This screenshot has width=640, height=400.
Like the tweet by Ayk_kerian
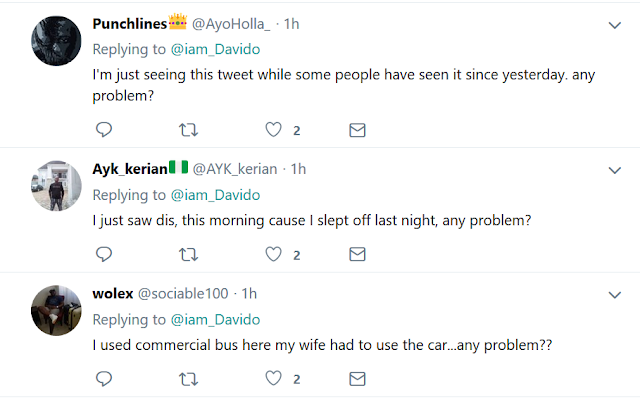click(271, 255)
